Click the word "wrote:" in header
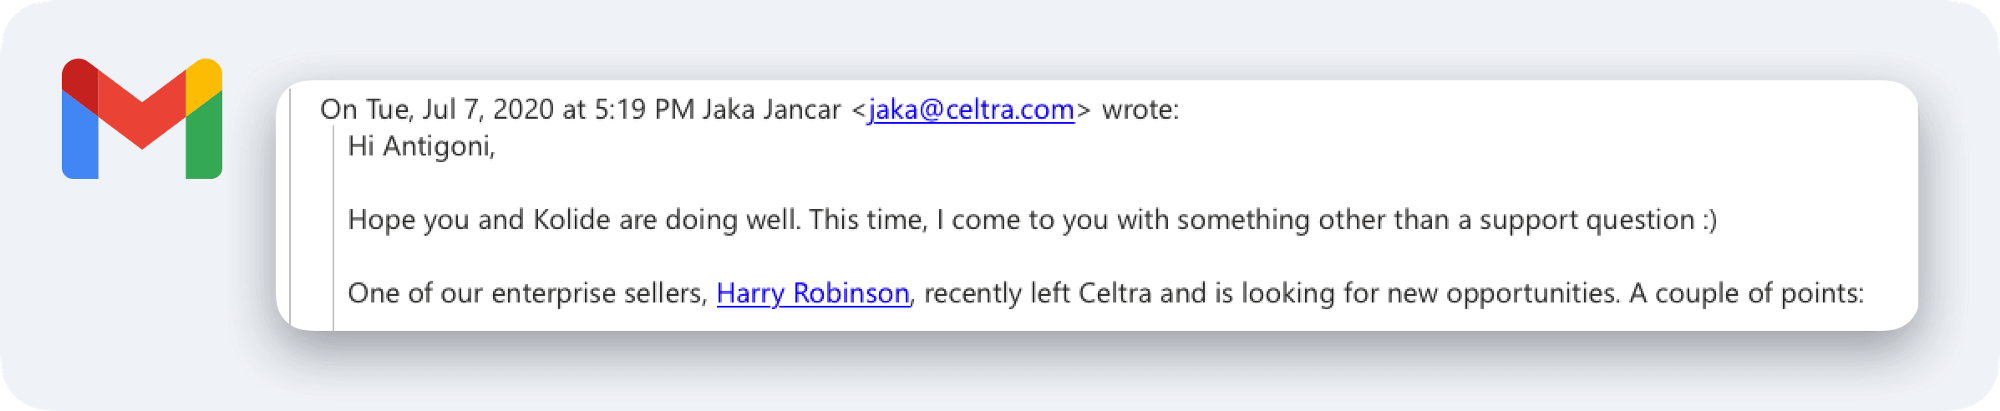Image resolution: width=2000 pixels, height=411 pixels. [1140, 109]
